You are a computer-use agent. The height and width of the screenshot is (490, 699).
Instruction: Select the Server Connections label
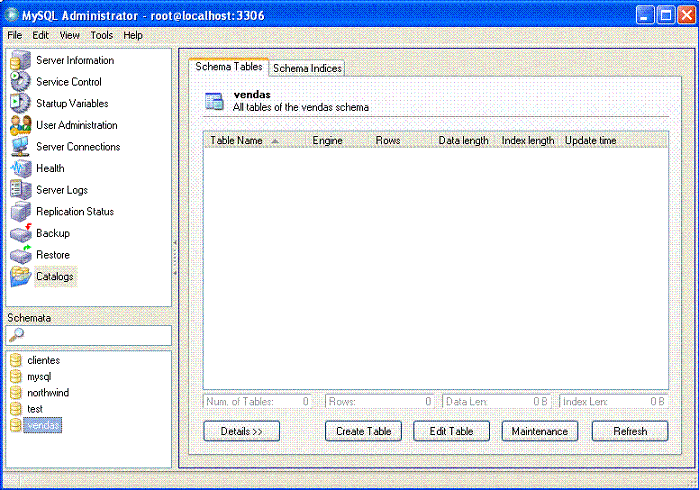(x=78, y=146)
